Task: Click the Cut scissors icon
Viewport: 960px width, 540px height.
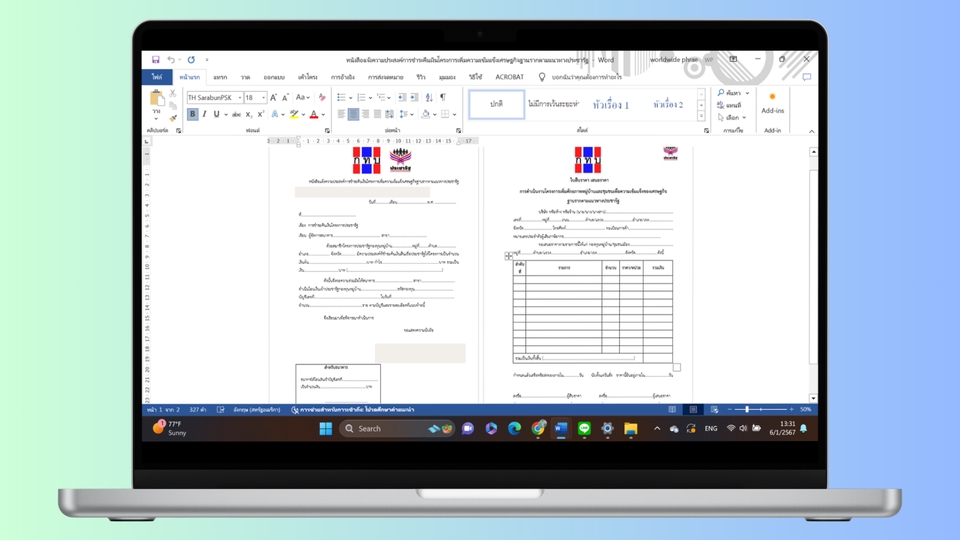Action: pos(173,93)
